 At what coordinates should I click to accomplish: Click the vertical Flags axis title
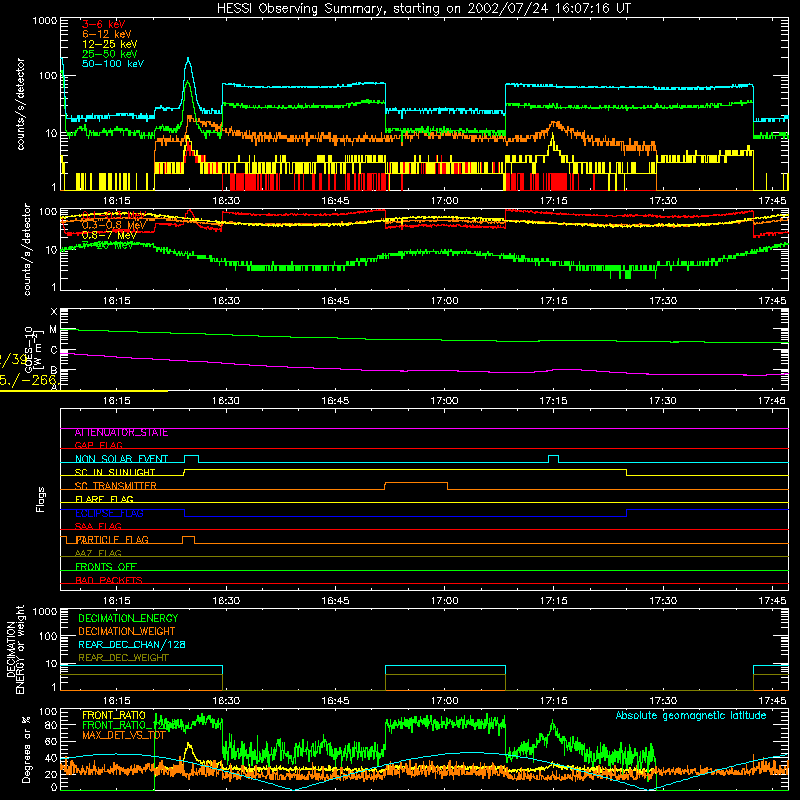41,499
